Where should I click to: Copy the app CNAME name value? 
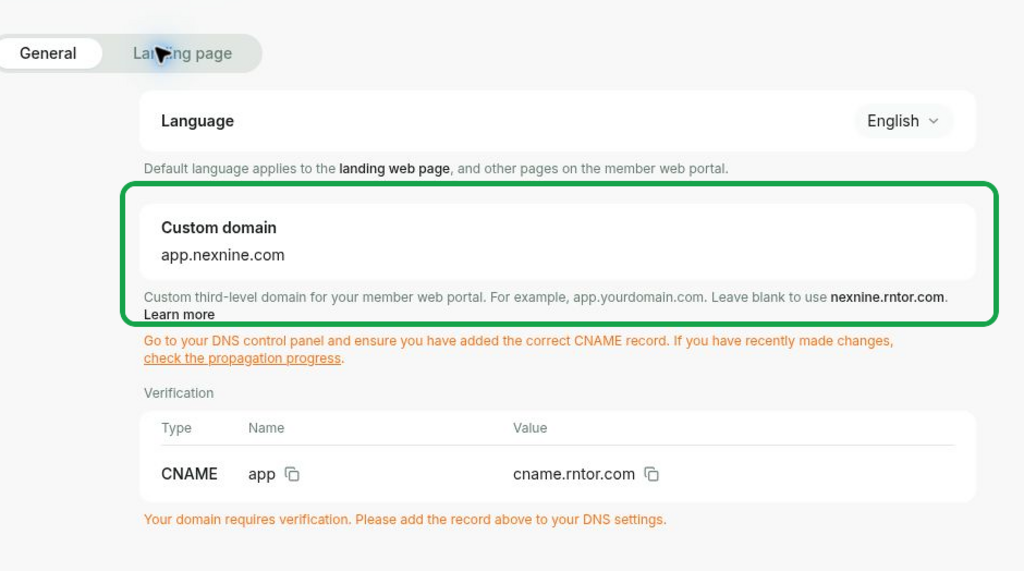[292, 474]
